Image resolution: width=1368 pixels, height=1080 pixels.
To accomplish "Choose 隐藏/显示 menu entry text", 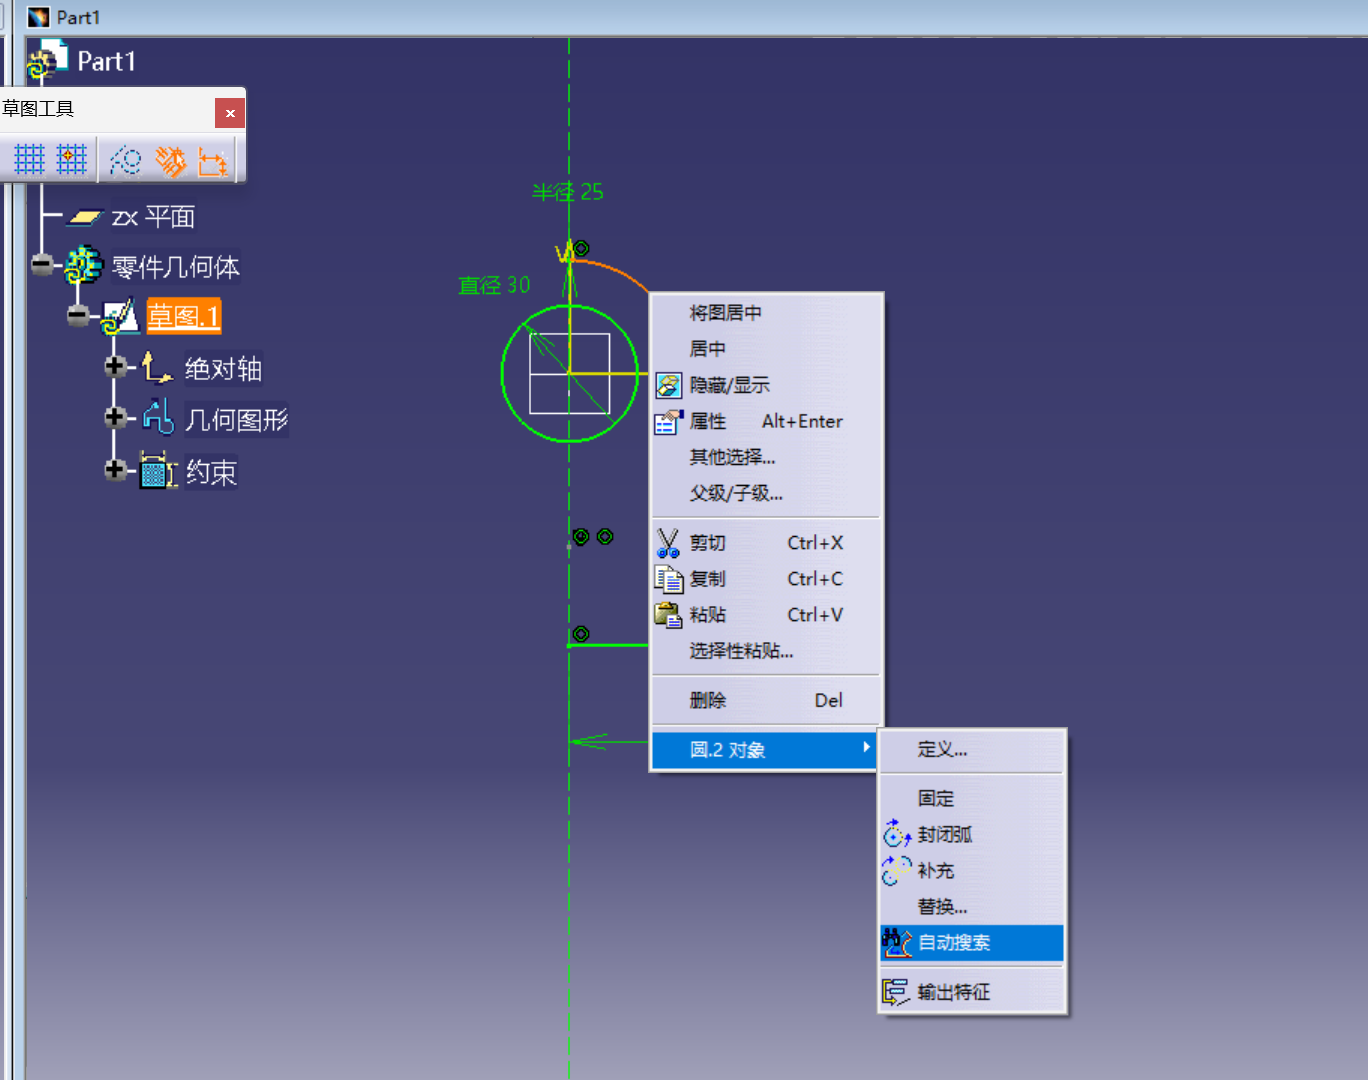I will (x=730, y=385).
